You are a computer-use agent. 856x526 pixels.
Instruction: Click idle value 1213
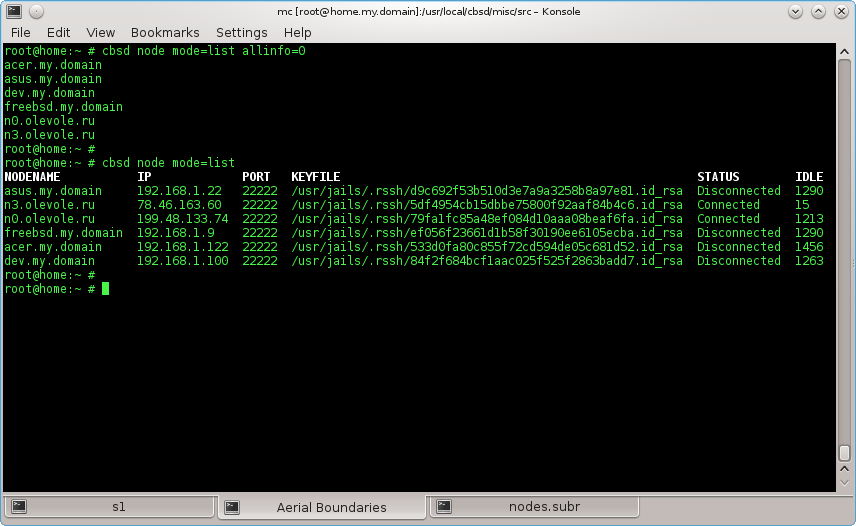(809, 219)
